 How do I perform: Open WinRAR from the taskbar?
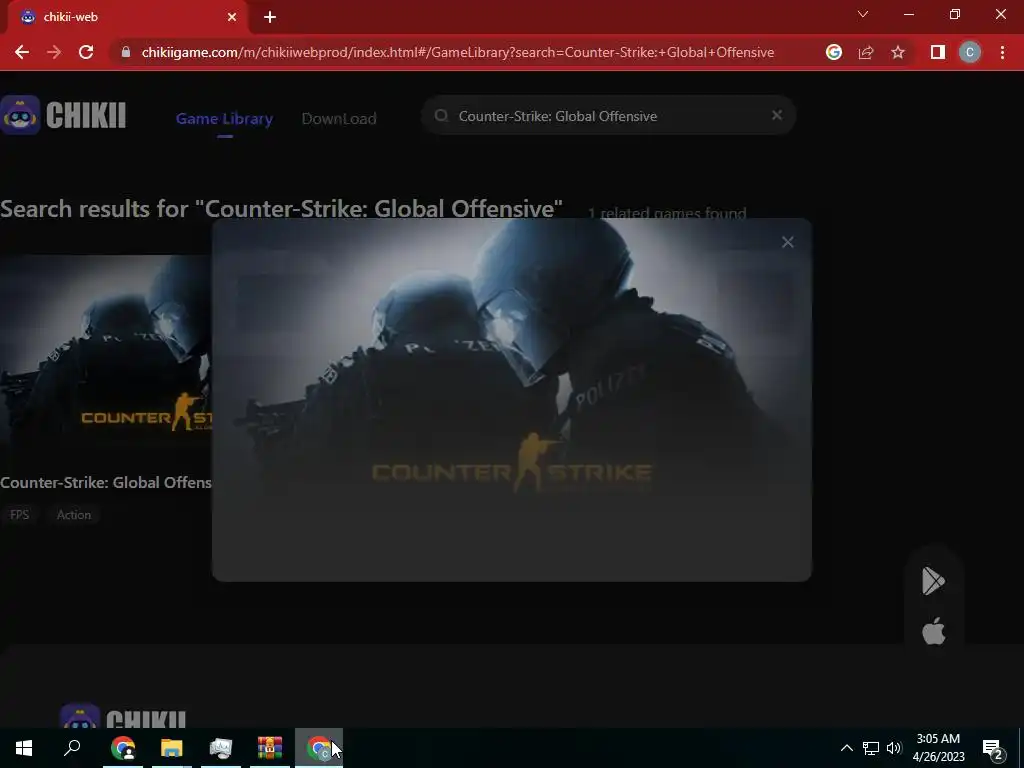270,748
